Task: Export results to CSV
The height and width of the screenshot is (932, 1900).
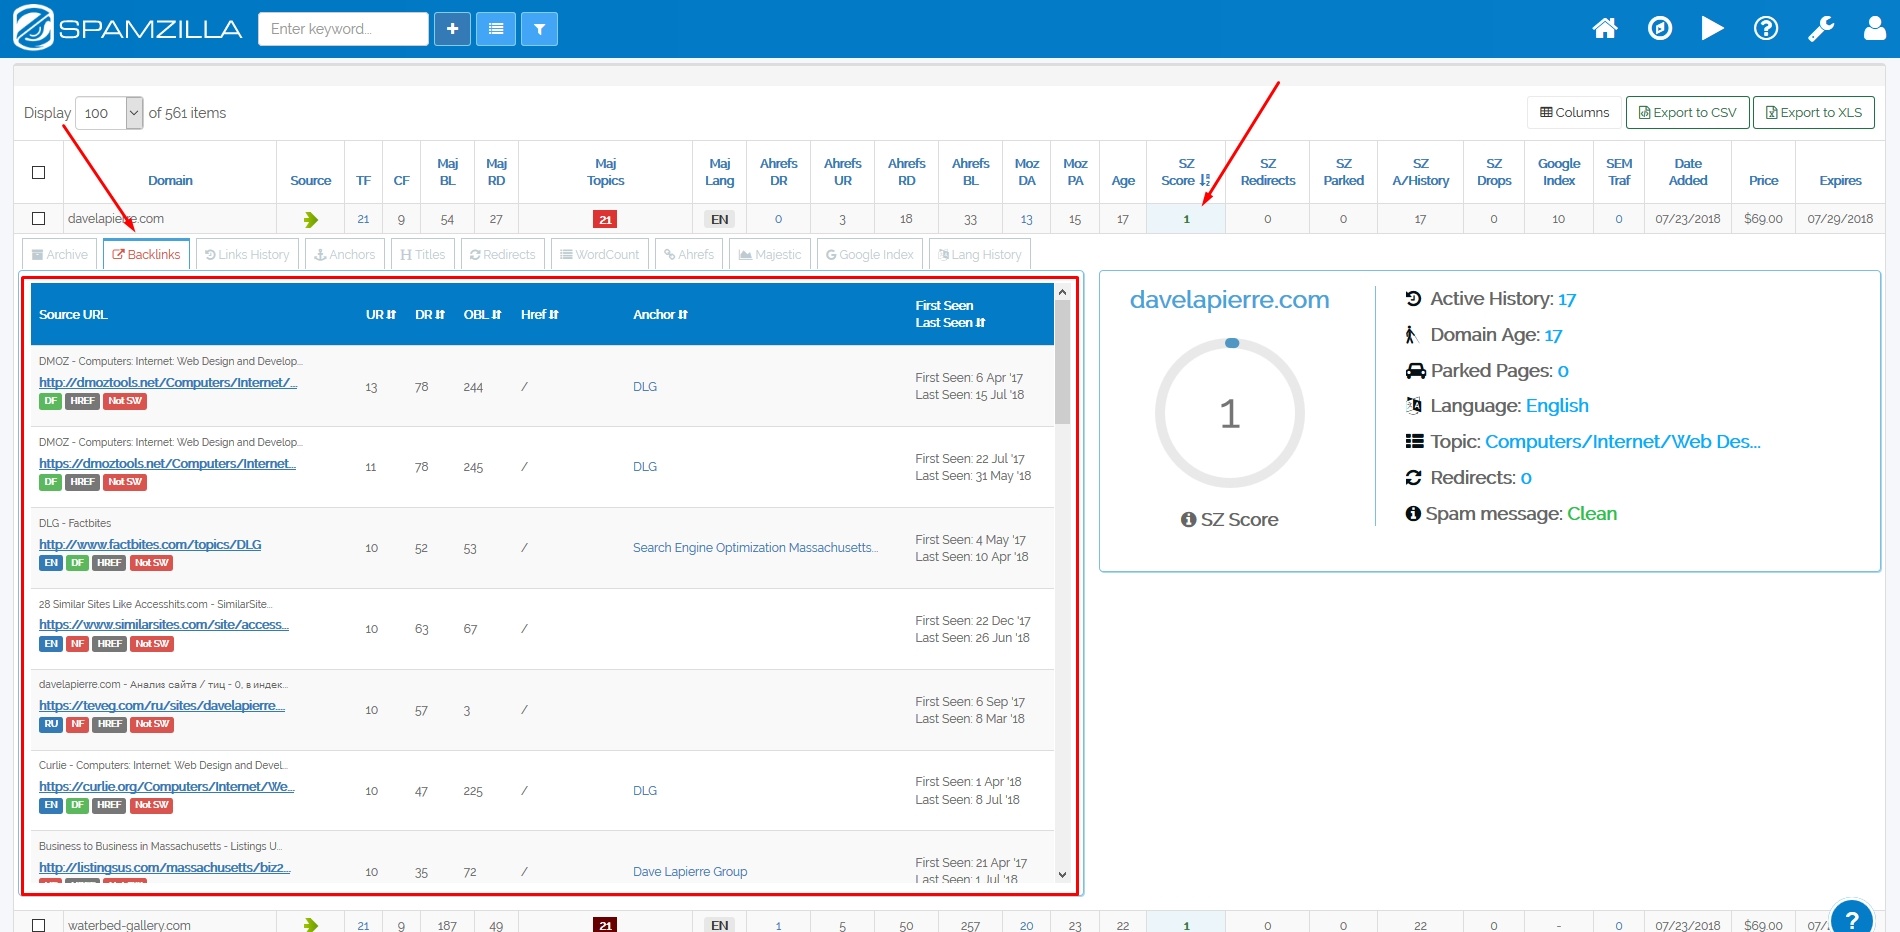Action: [x=1688, y=113]
